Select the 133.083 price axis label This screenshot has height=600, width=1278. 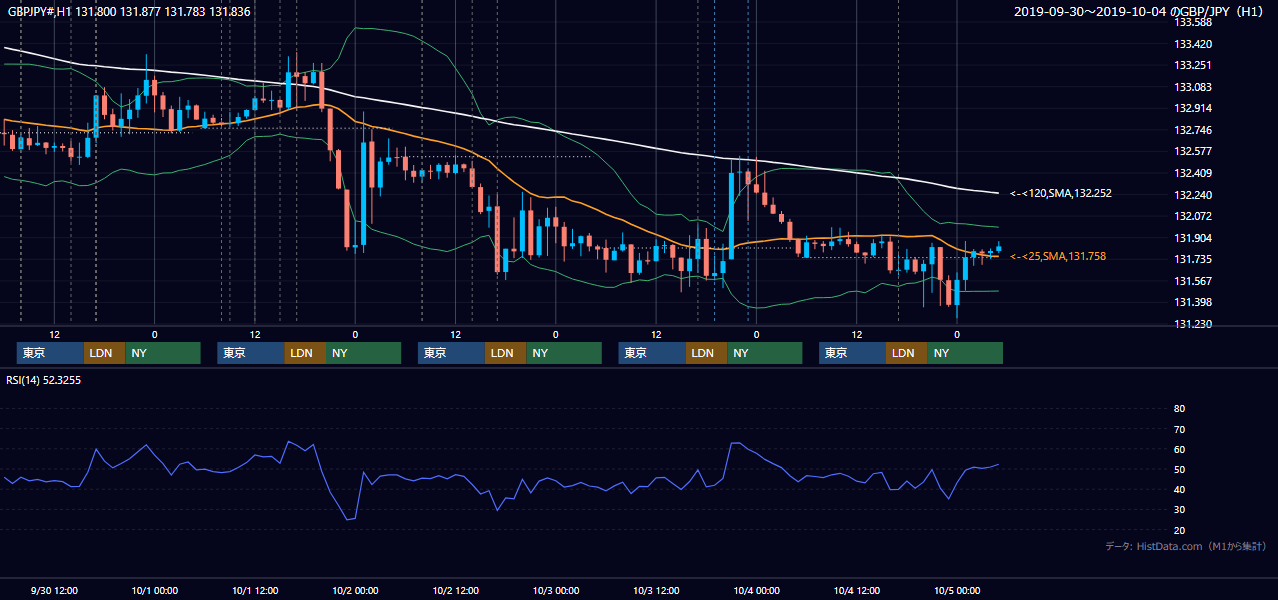[1193, 87]
